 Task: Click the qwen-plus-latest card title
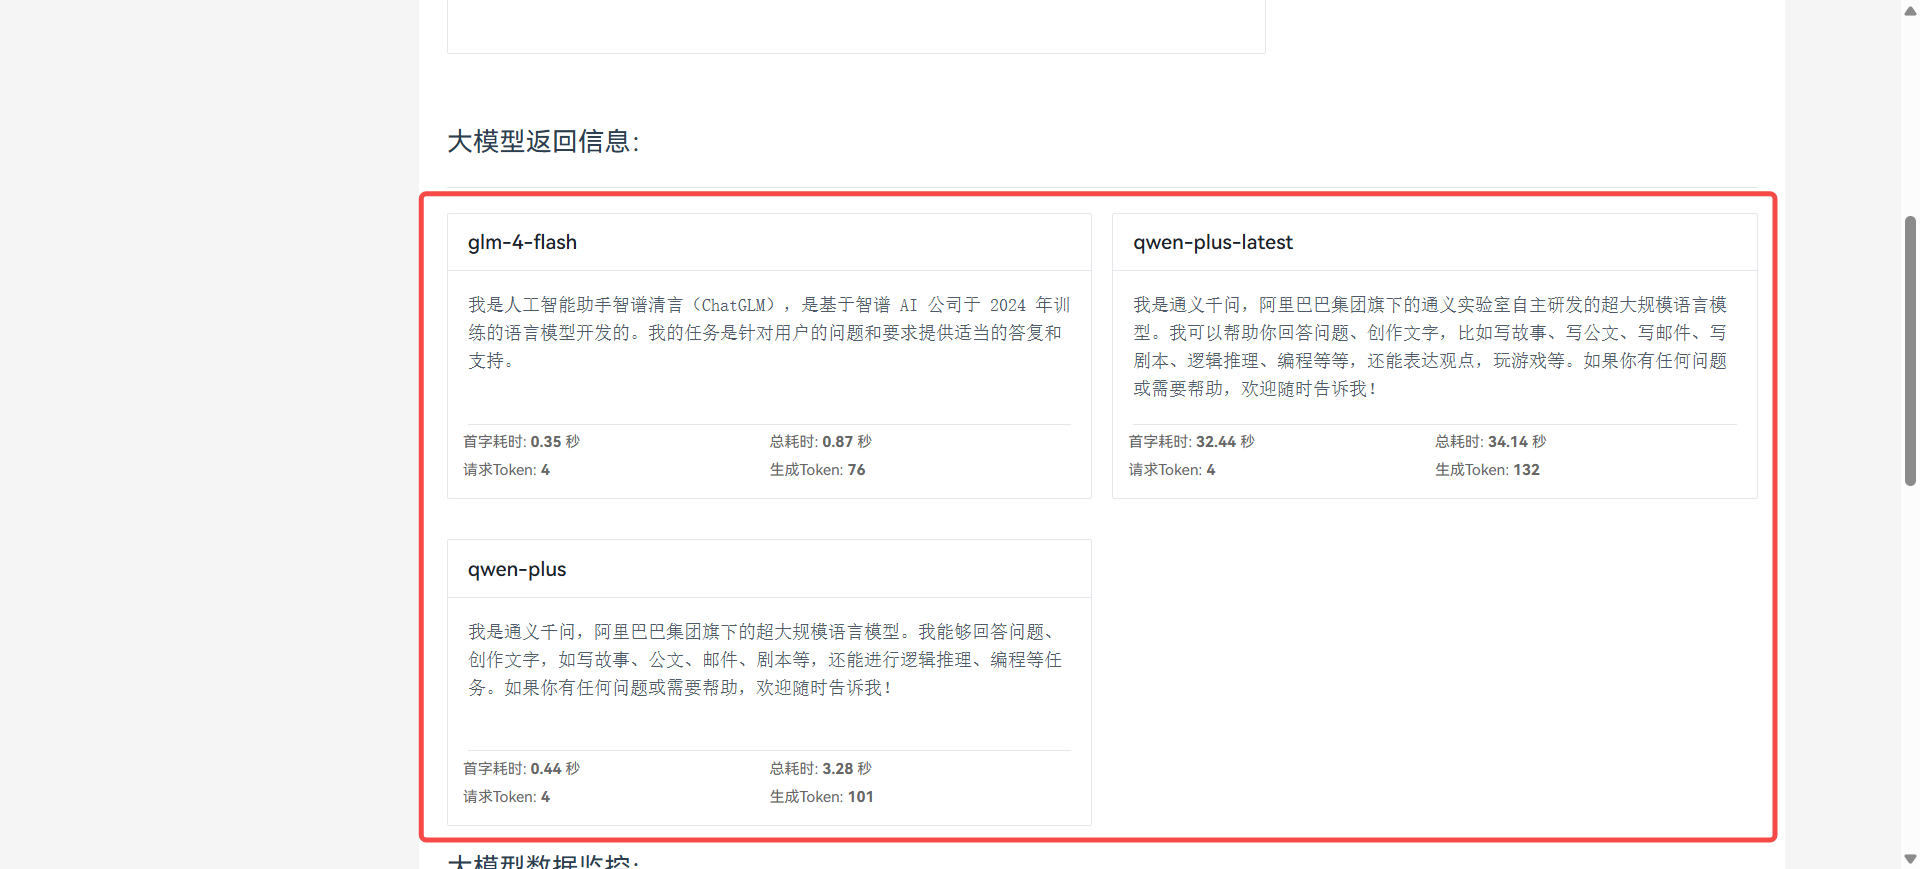(x=1212, y=242)
